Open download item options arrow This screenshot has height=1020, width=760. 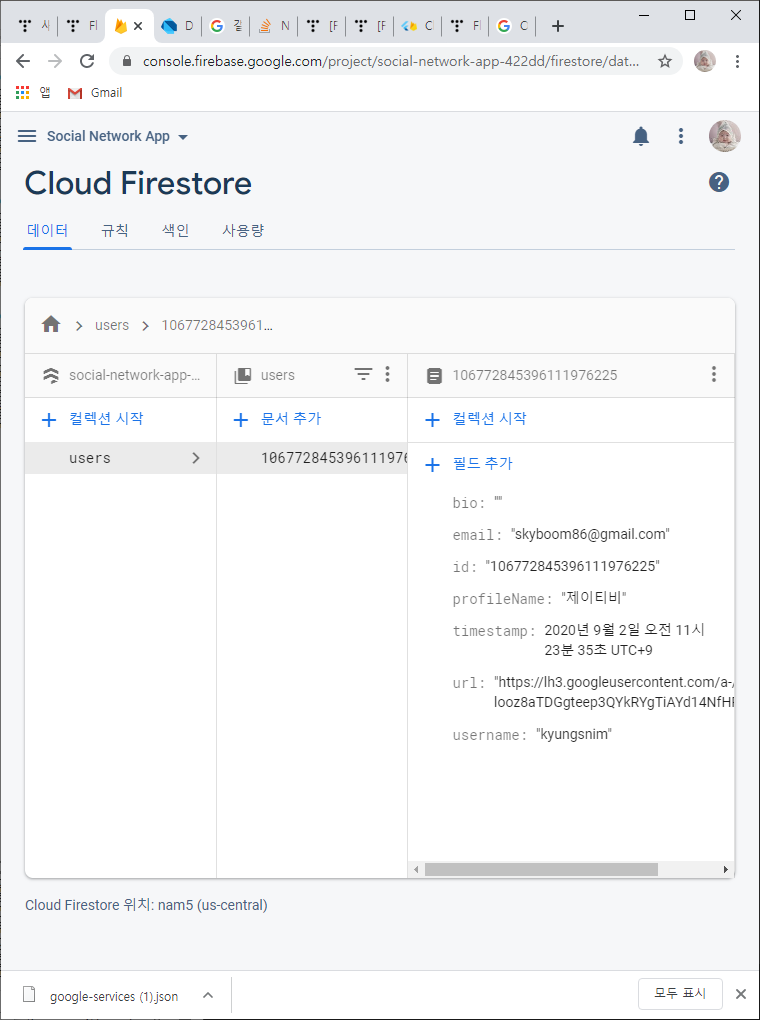(208, 995)
